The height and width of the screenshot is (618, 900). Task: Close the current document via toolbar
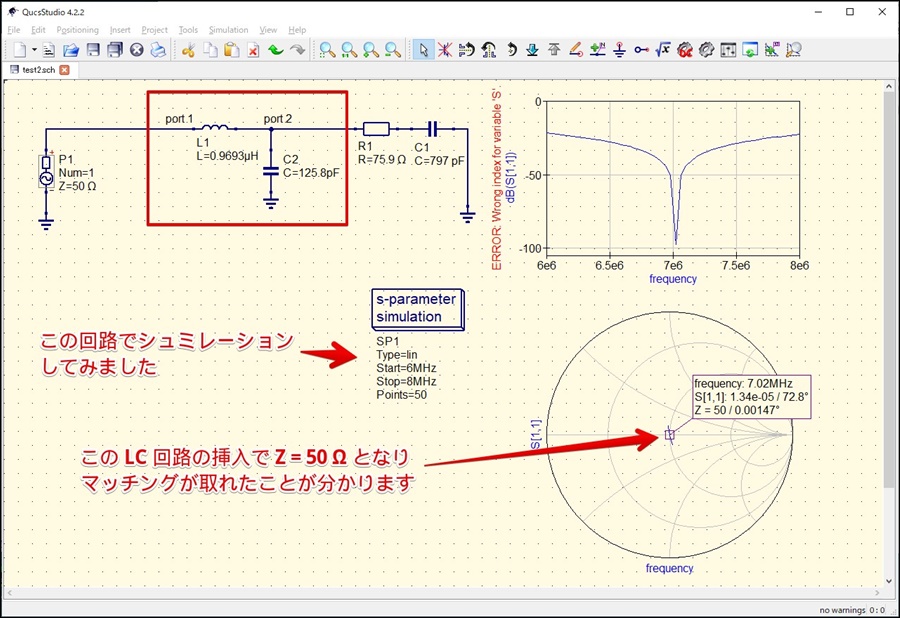(137, 50)
